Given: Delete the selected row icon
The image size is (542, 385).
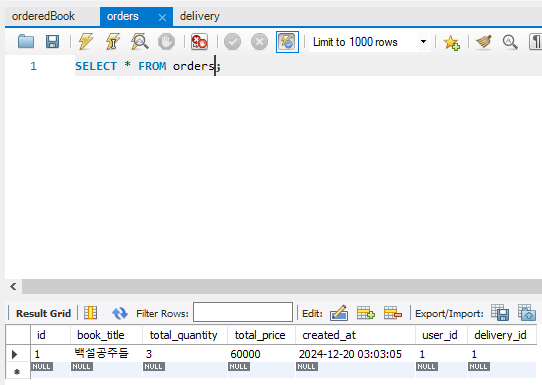Looking at the screenshot, I should click(393, 313).
